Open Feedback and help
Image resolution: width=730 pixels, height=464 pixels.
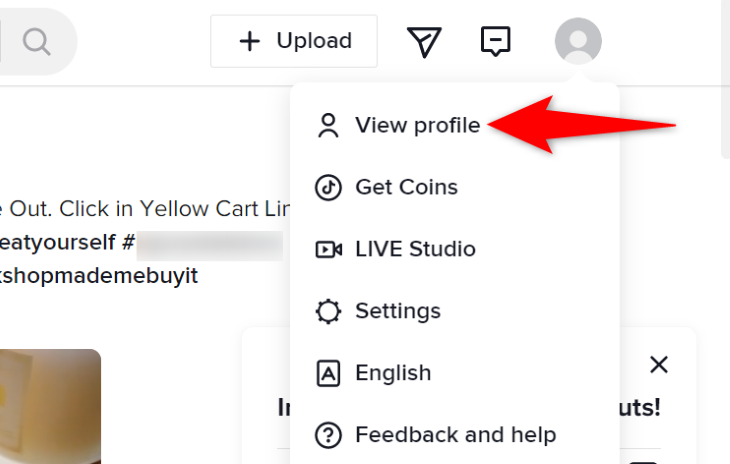pos(455,435)
